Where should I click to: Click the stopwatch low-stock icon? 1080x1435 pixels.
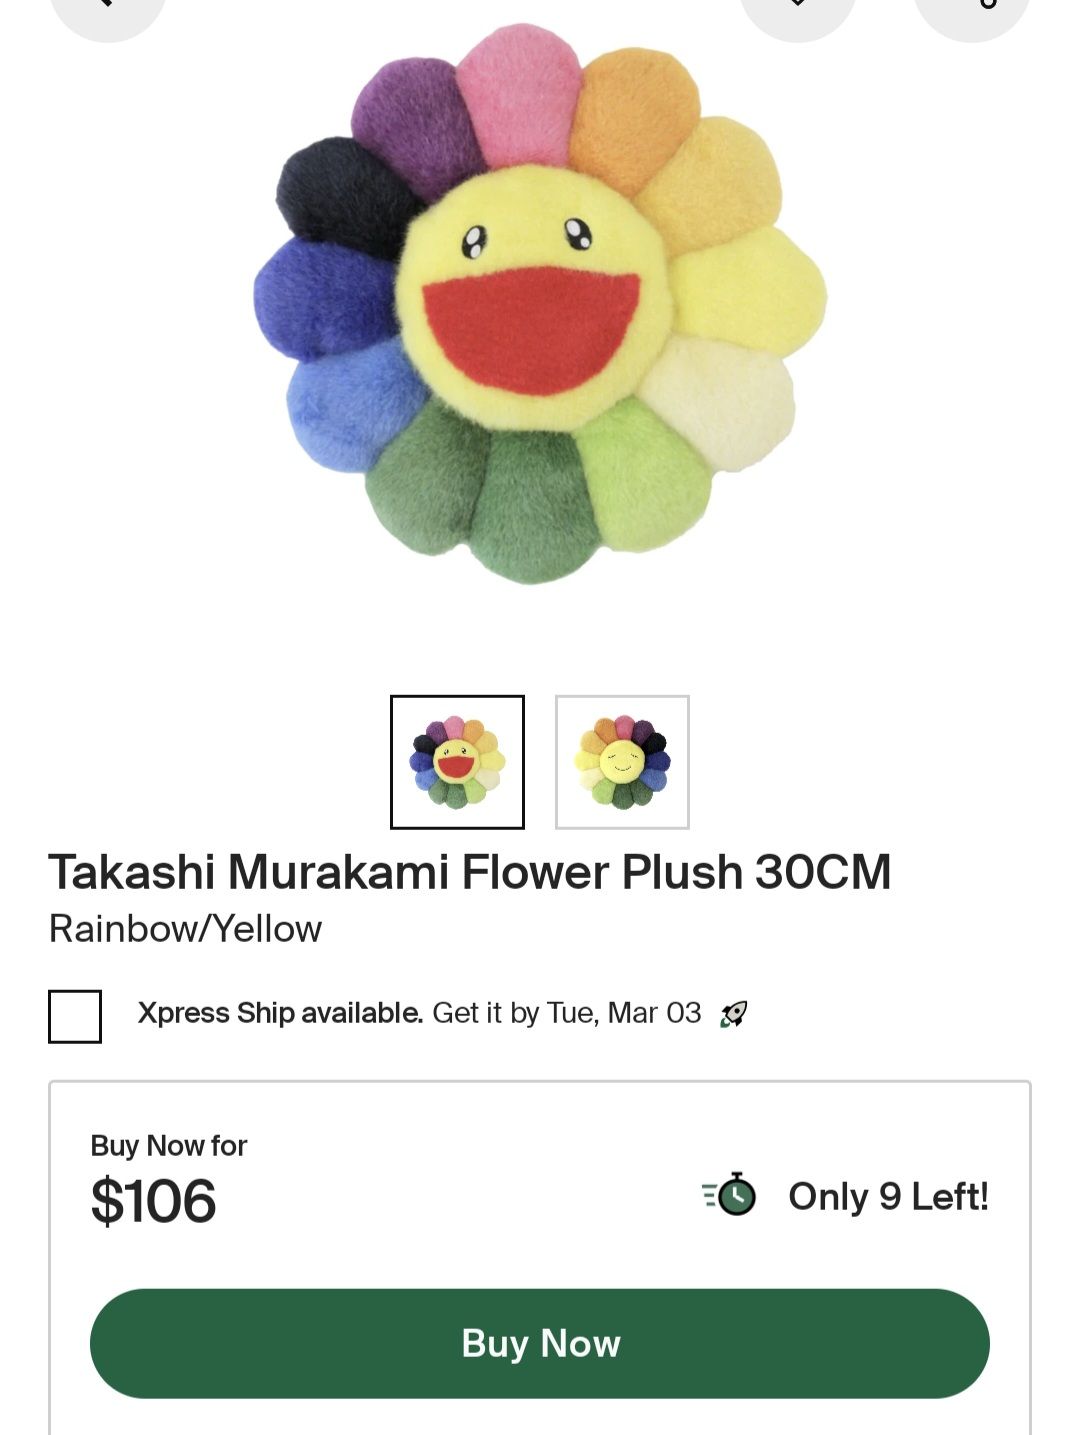(730, 1195)
